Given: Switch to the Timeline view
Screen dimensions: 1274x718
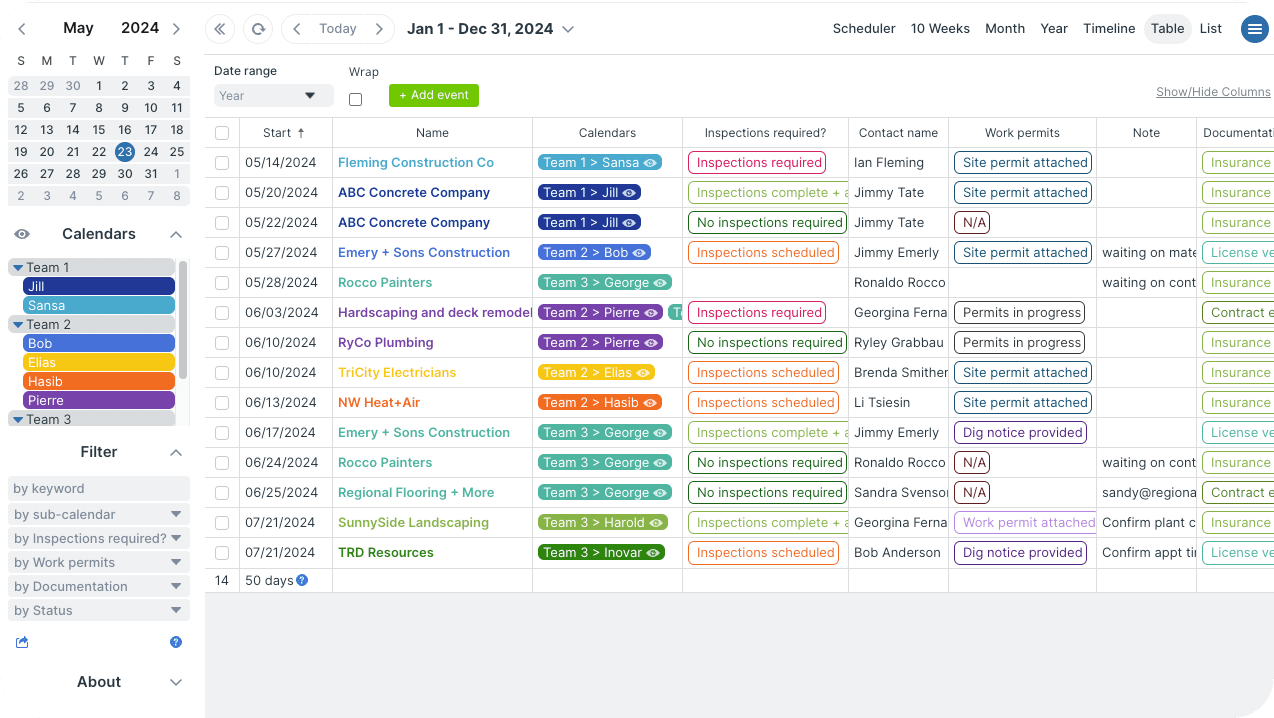Looking at the screenshot, I should (1109, 29).
